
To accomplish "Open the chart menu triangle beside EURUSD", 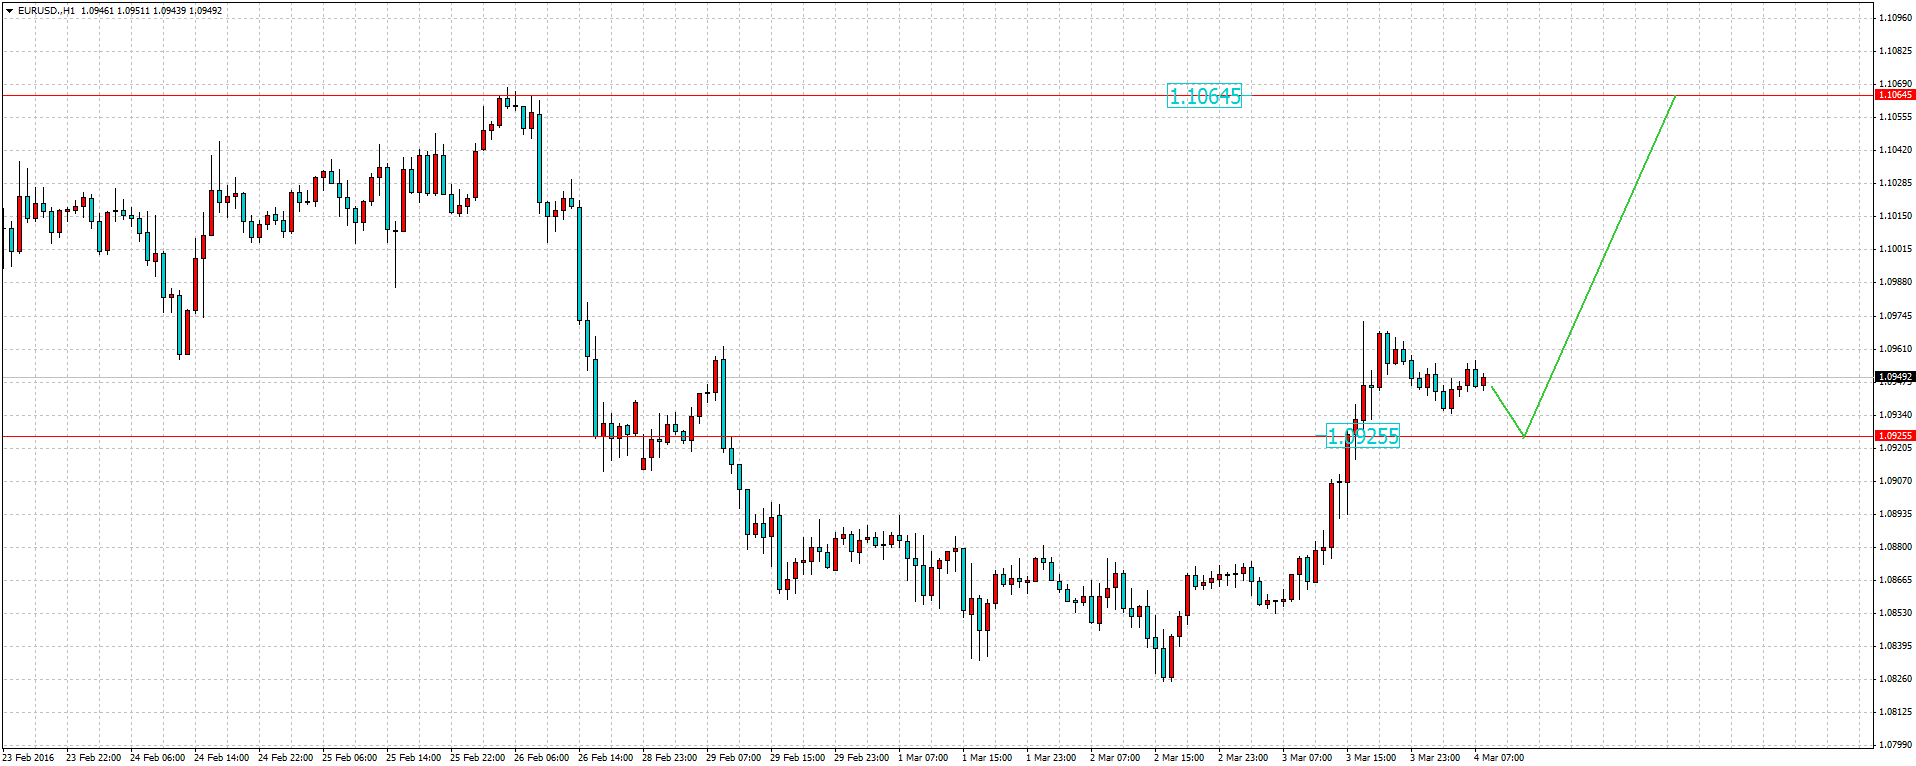I will 9,11.
